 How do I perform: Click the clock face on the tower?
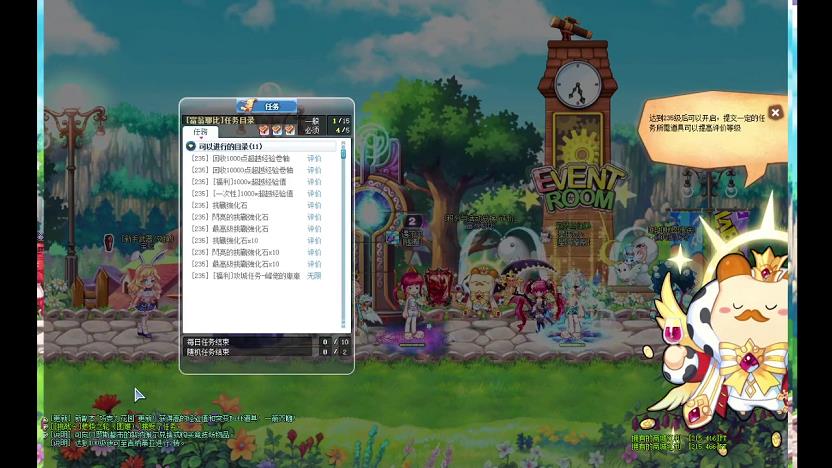coord(578,84)
